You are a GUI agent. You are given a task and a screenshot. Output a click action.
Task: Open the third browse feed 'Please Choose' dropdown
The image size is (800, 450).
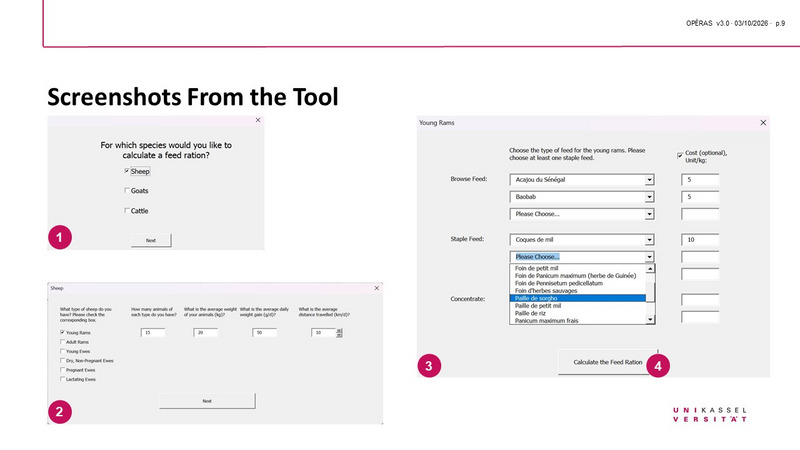coord(649,214)
